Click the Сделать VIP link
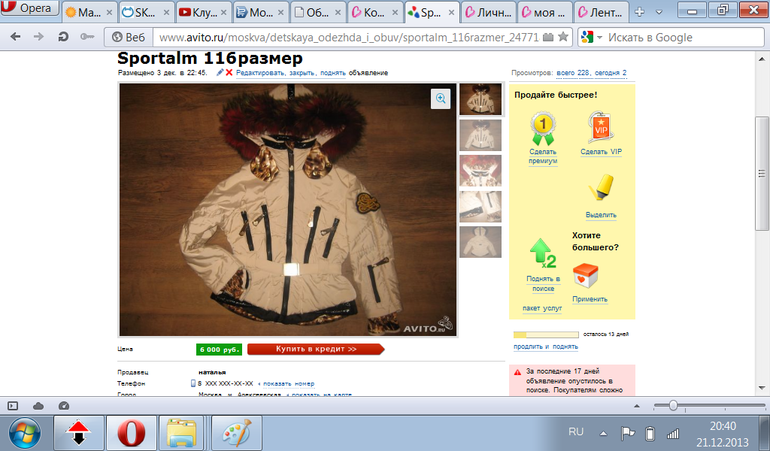This screenshot has width=770, height=451. pyautogui.click(x=601, y=152)
